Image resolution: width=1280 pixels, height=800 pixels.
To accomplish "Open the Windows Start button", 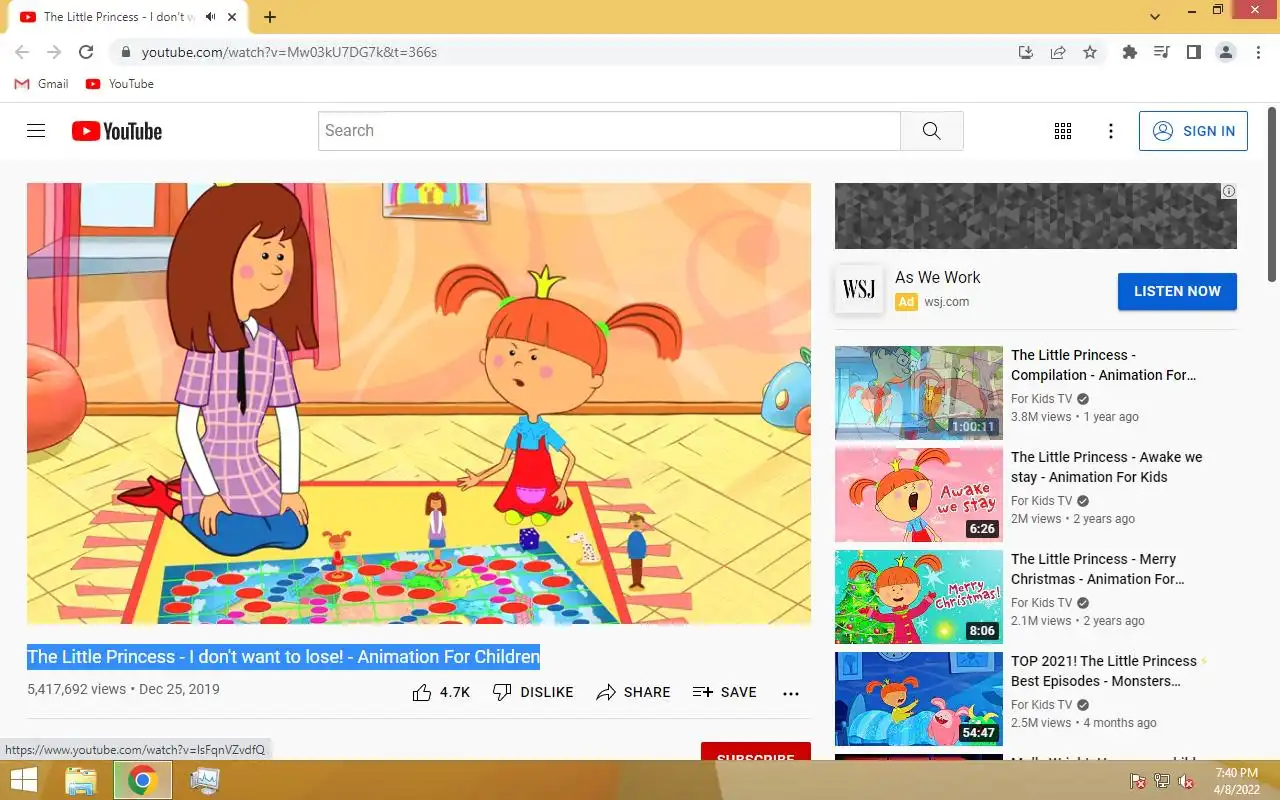I will (23, 780).
